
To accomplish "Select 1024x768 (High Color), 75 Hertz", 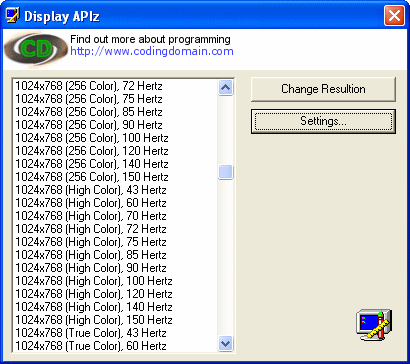I will (x=115, y=242).
